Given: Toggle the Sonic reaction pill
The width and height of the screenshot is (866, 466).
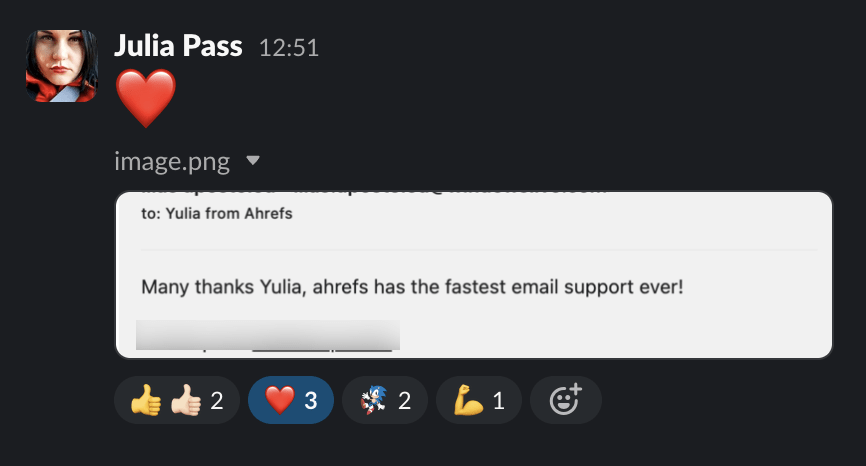Looking at the screenshot, I should tap(385, 401).
